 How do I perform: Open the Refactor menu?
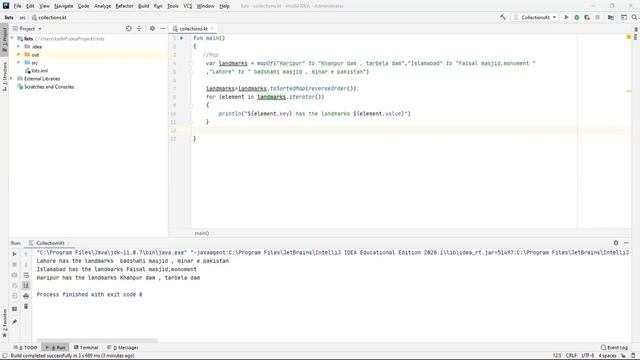click(x=124, y=6)
